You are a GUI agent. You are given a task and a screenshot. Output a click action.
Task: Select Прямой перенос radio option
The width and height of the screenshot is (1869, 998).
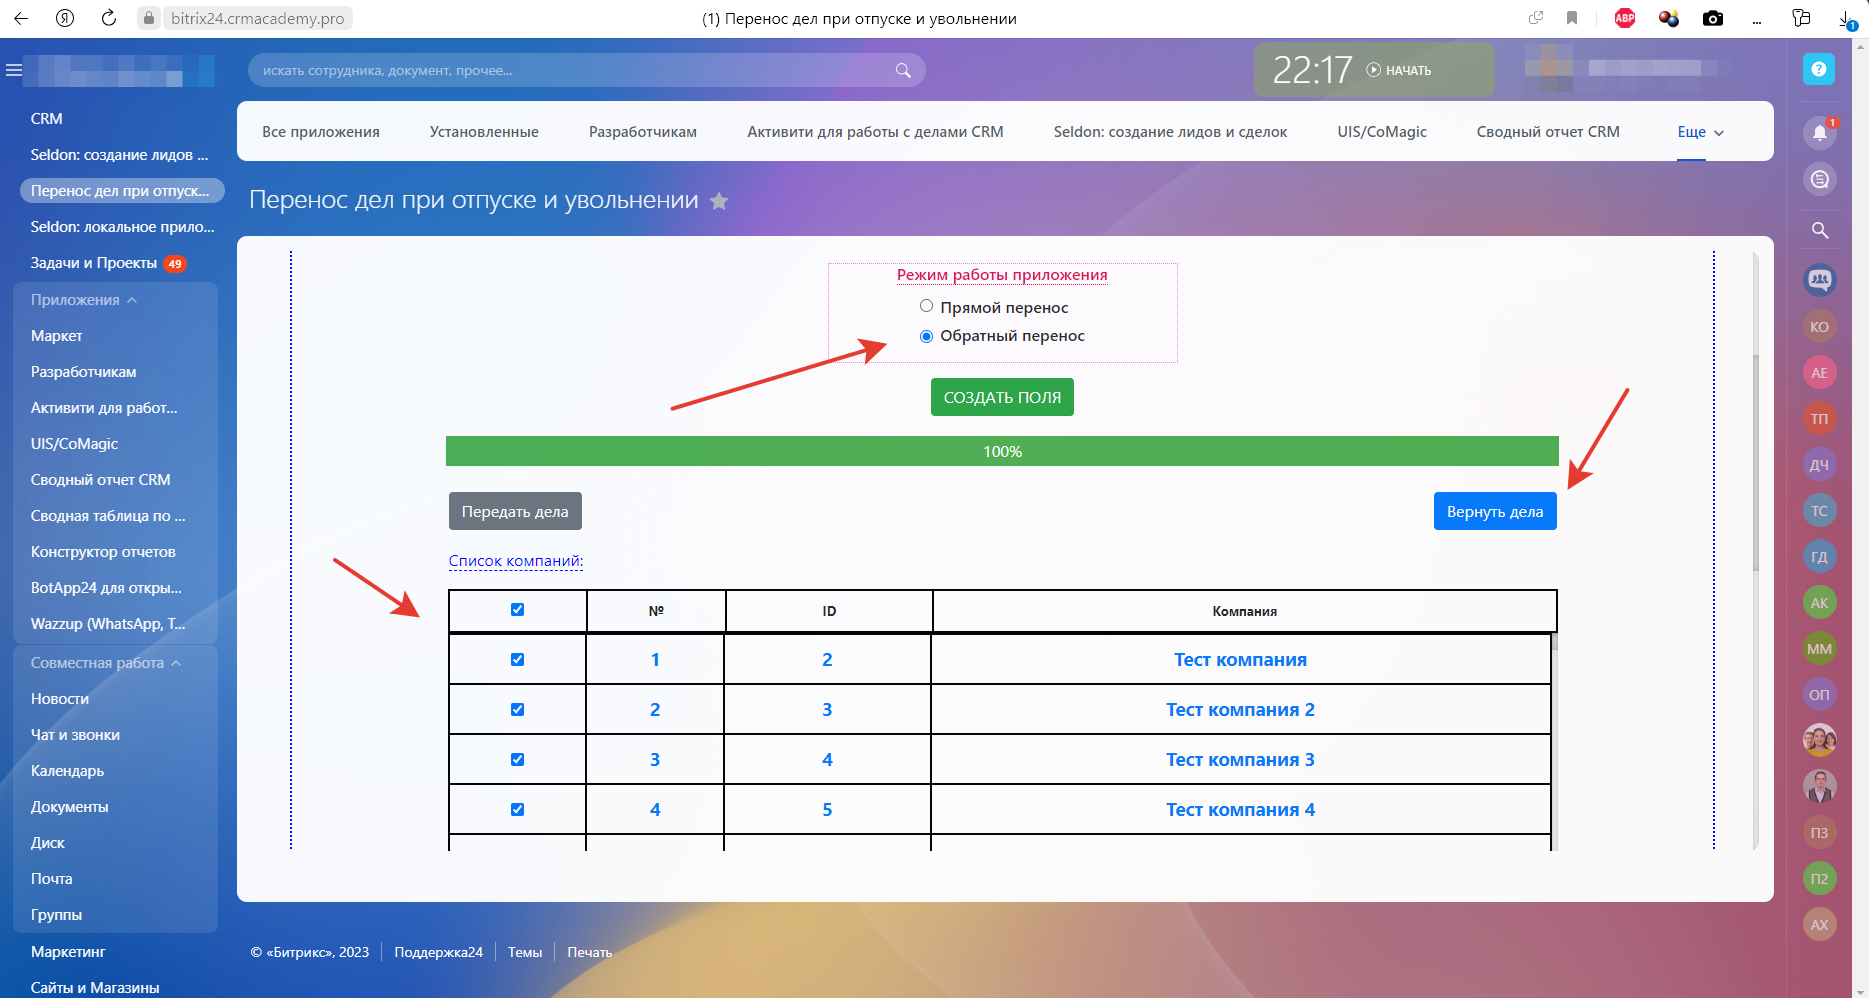(x=926, y=306)
